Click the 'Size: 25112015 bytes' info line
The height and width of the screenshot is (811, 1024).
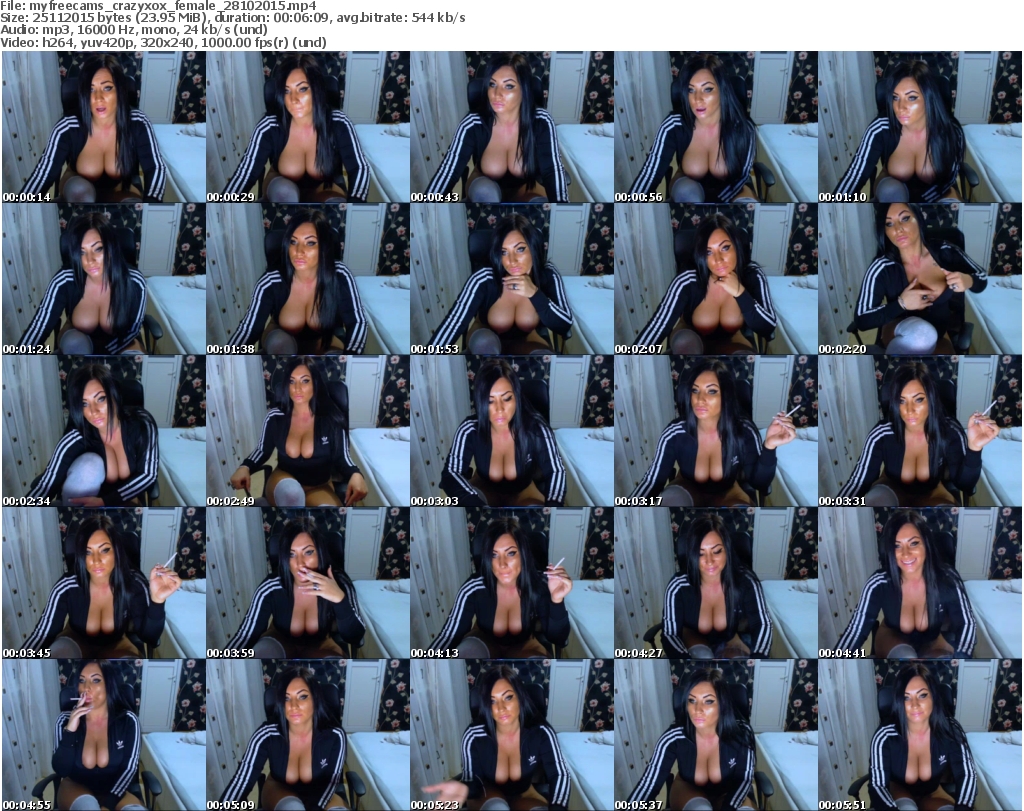pyautogui.click(x=232, y=18)
